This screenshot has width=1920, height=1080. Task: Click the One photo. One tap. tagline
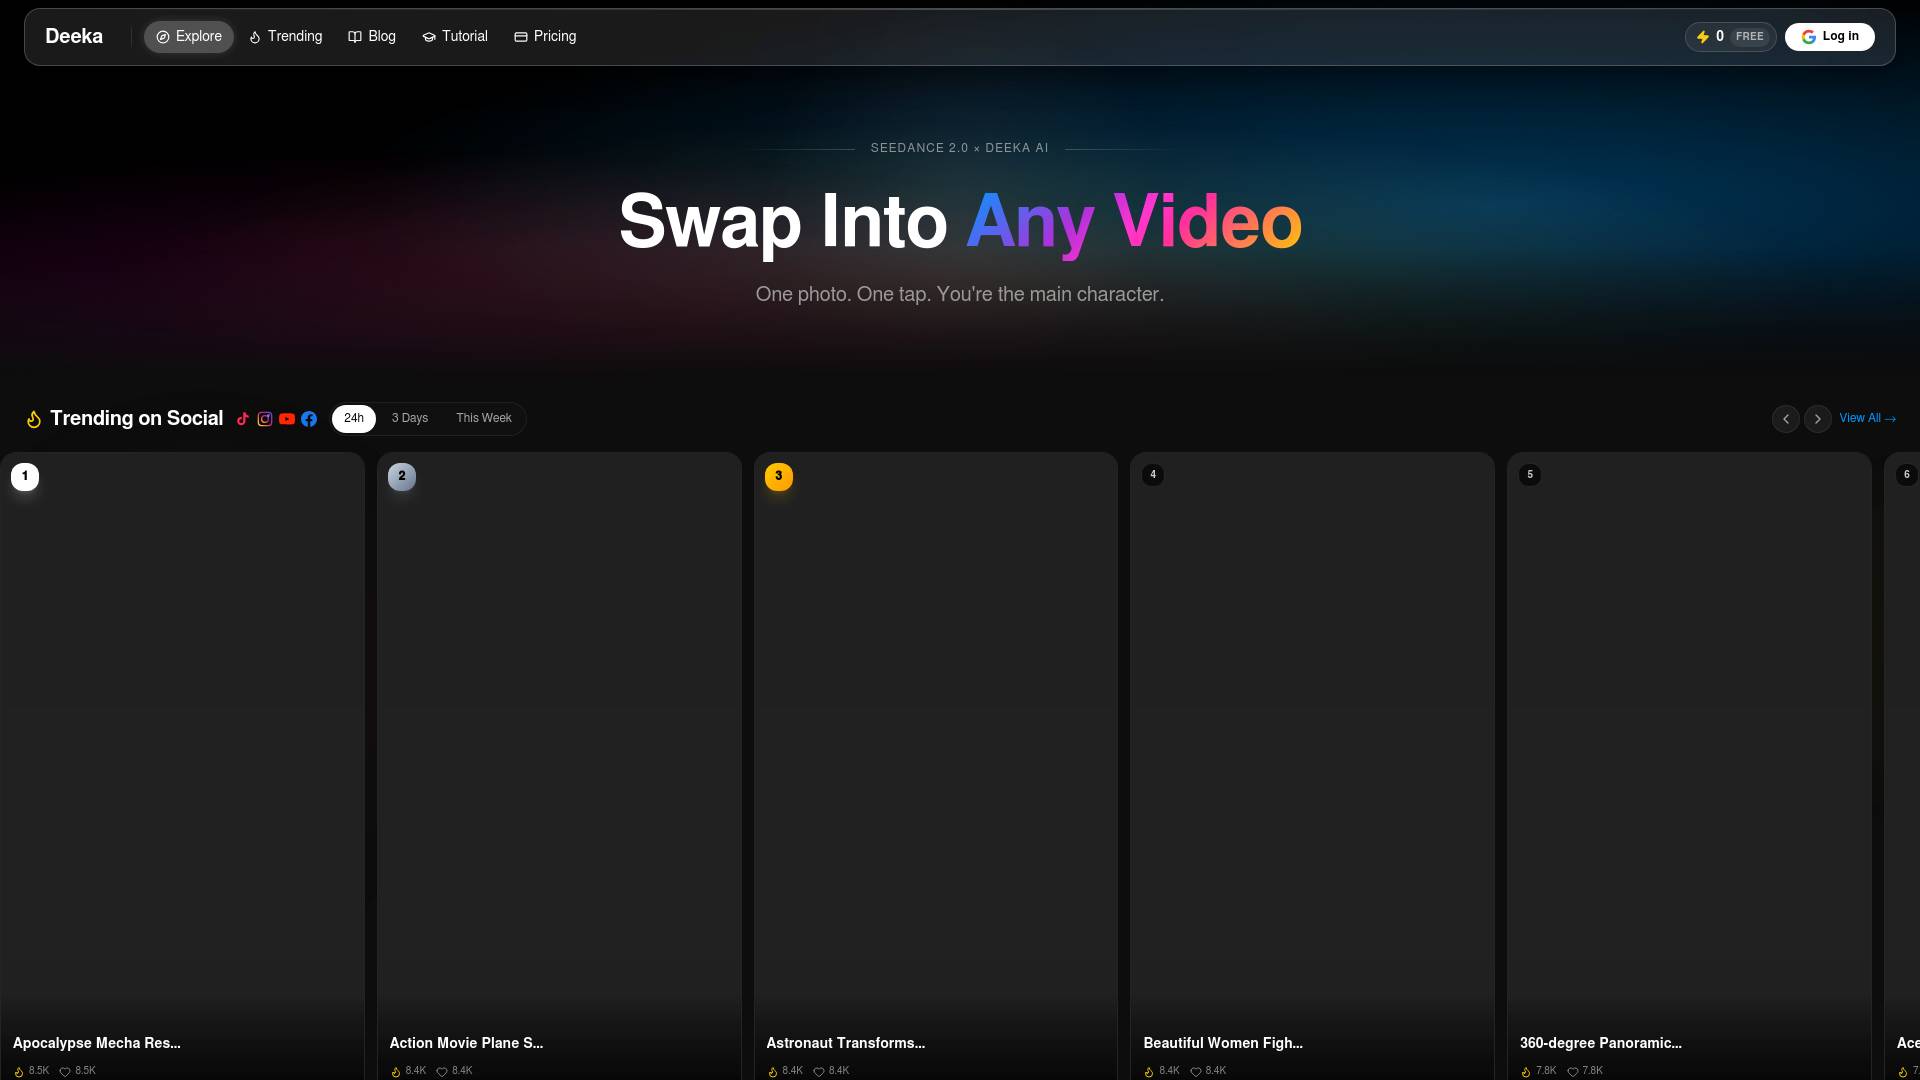point(960,295)
